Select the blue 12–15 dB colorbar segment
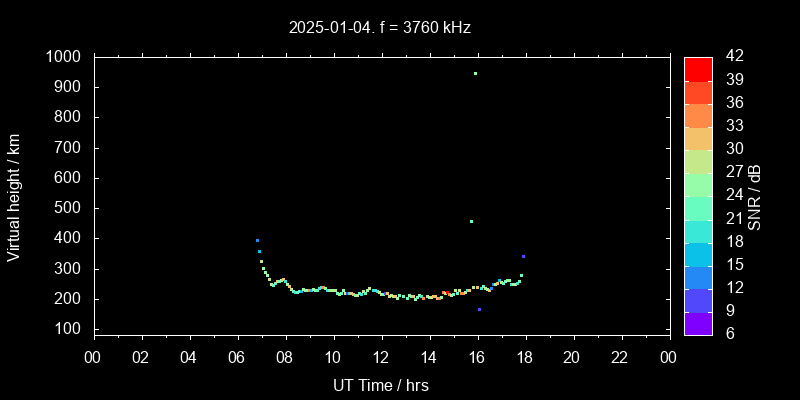The width and height of the screenshot is (800, 400). [697, 276]
